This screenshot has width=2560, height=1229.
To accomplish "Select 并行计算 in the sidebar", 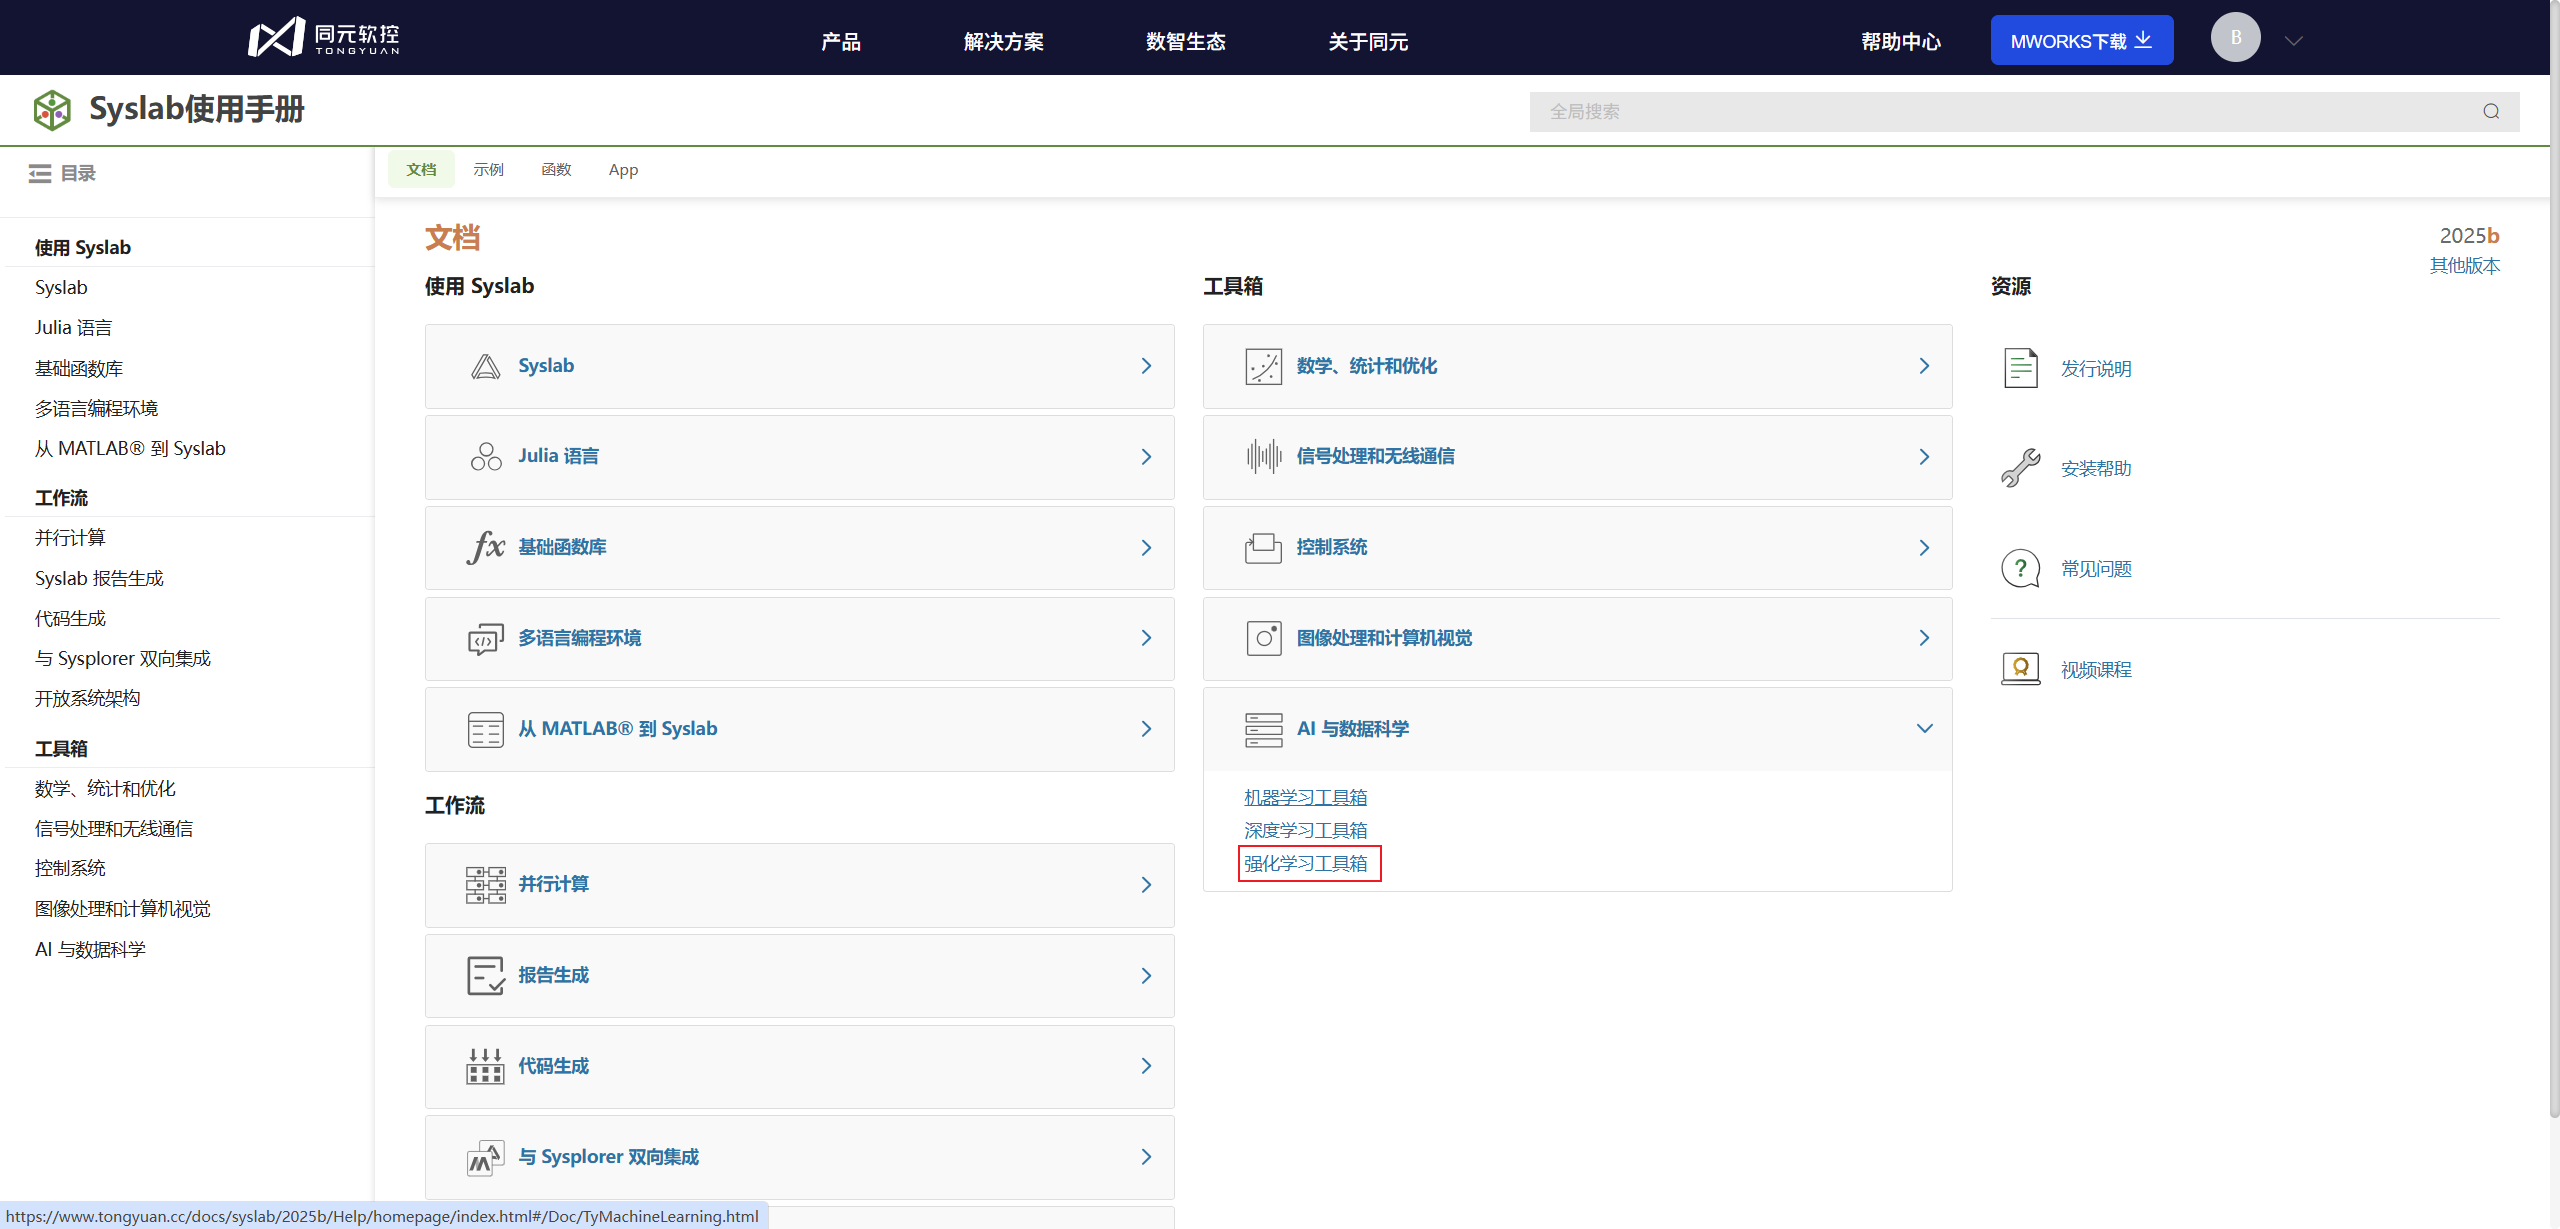I will [70, 538].
